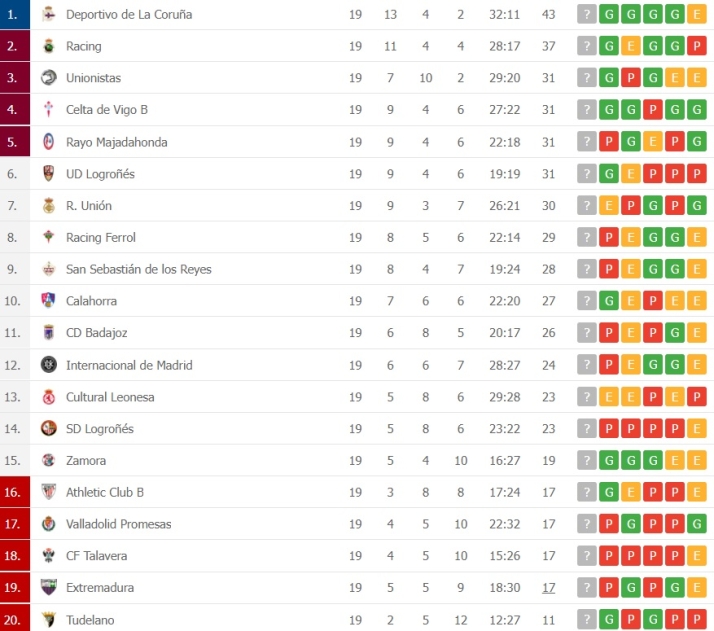Open the UD Logroñés team page

100,174
